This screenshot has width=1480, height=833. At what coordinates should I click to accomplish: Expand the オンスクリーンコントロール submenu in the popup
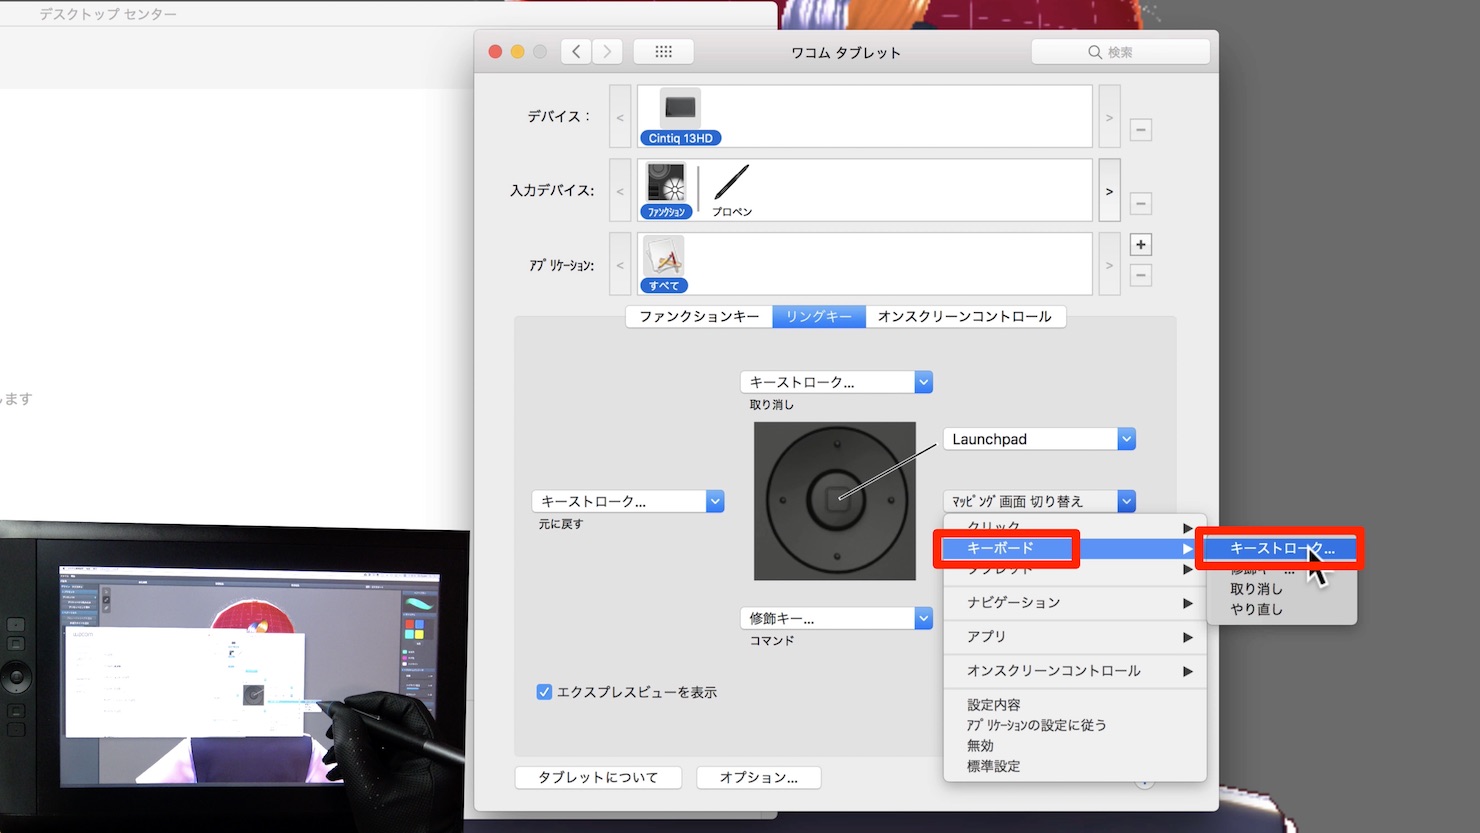[1075, 671]
